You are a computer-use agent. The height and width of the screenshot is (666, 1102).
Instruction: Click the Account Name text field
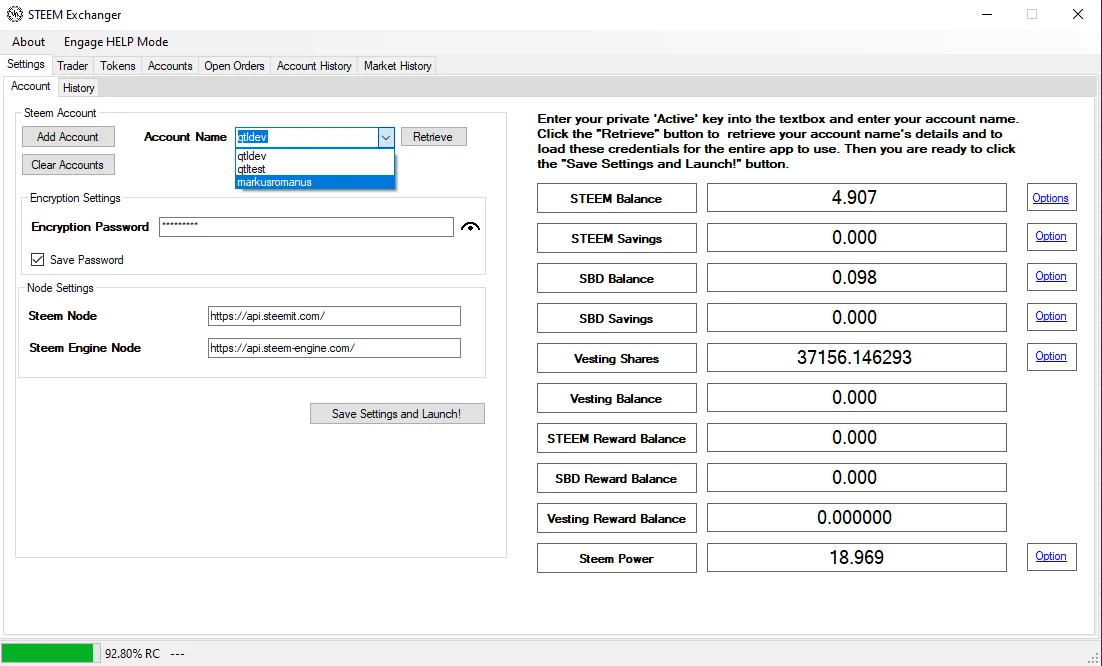(307, 137)
